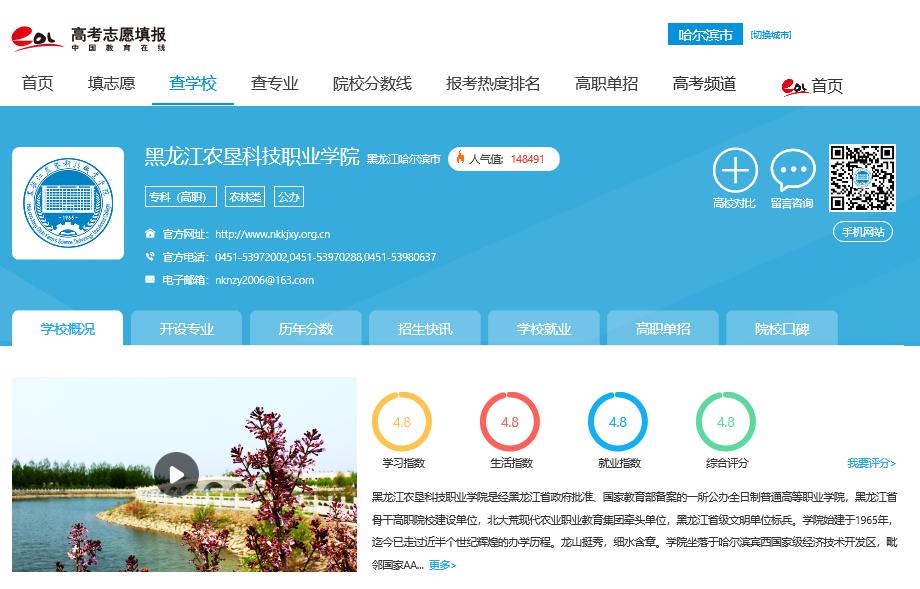This screenshot has height=589, width=920.
Task: Click the flame icon beside 人气值
Action: [x=461, y=158]
